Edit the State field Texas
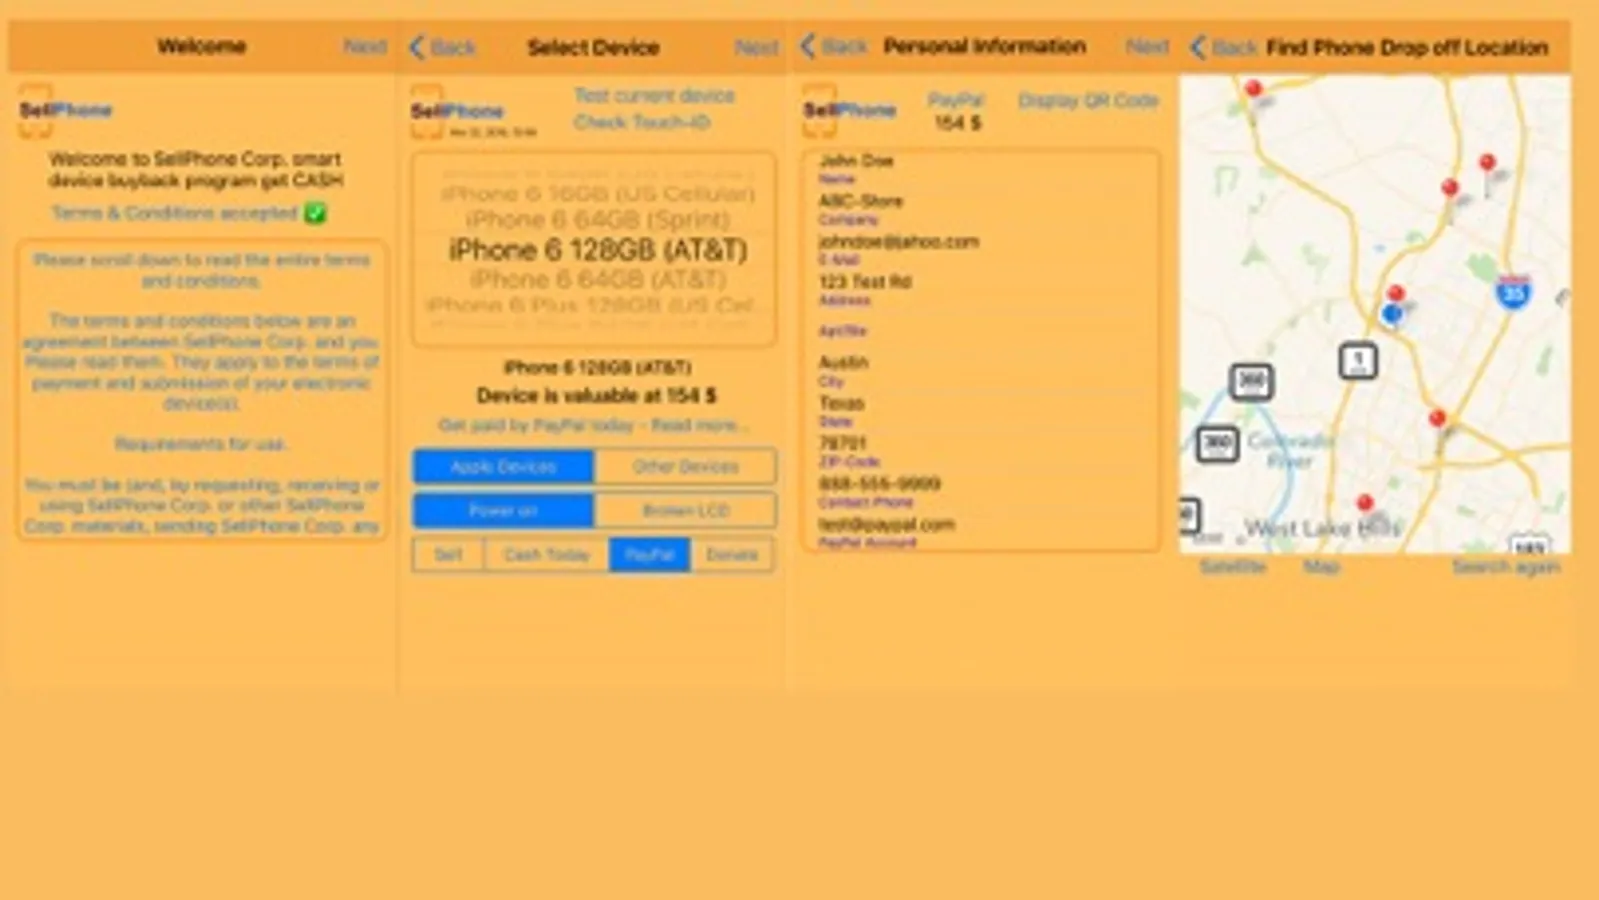1599x900 pixels. [x=980, y=411]
